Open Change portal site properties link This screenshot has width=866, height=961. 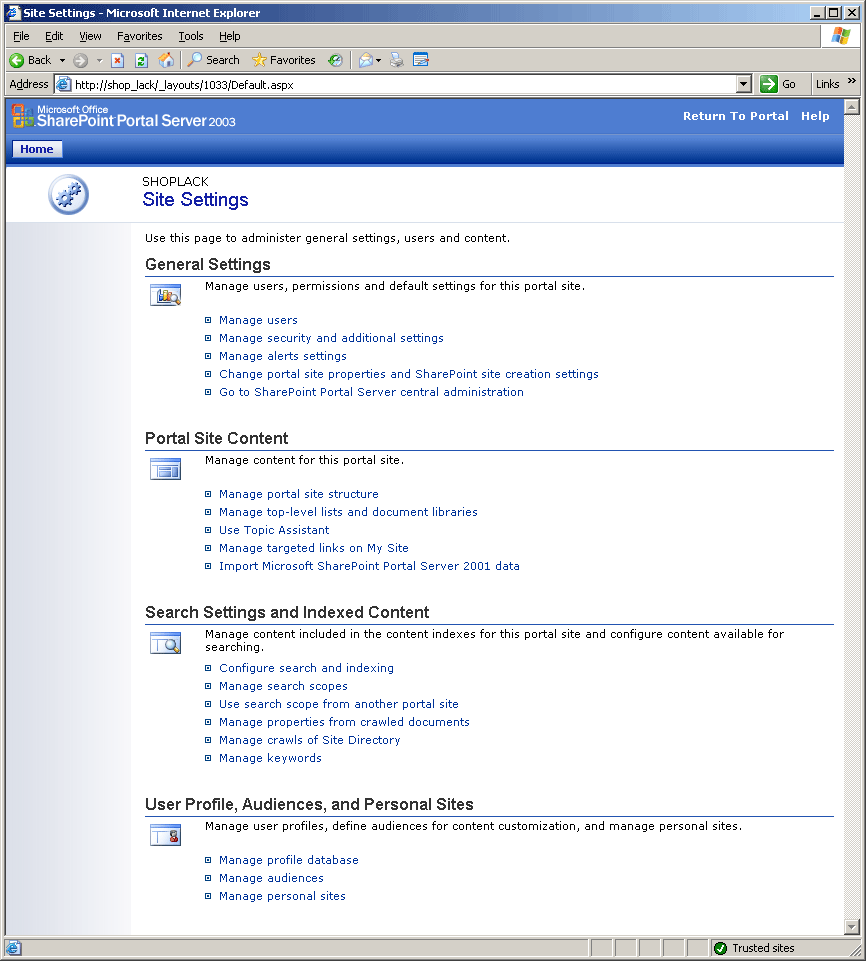pyautogui.click(x=409, y=374)
